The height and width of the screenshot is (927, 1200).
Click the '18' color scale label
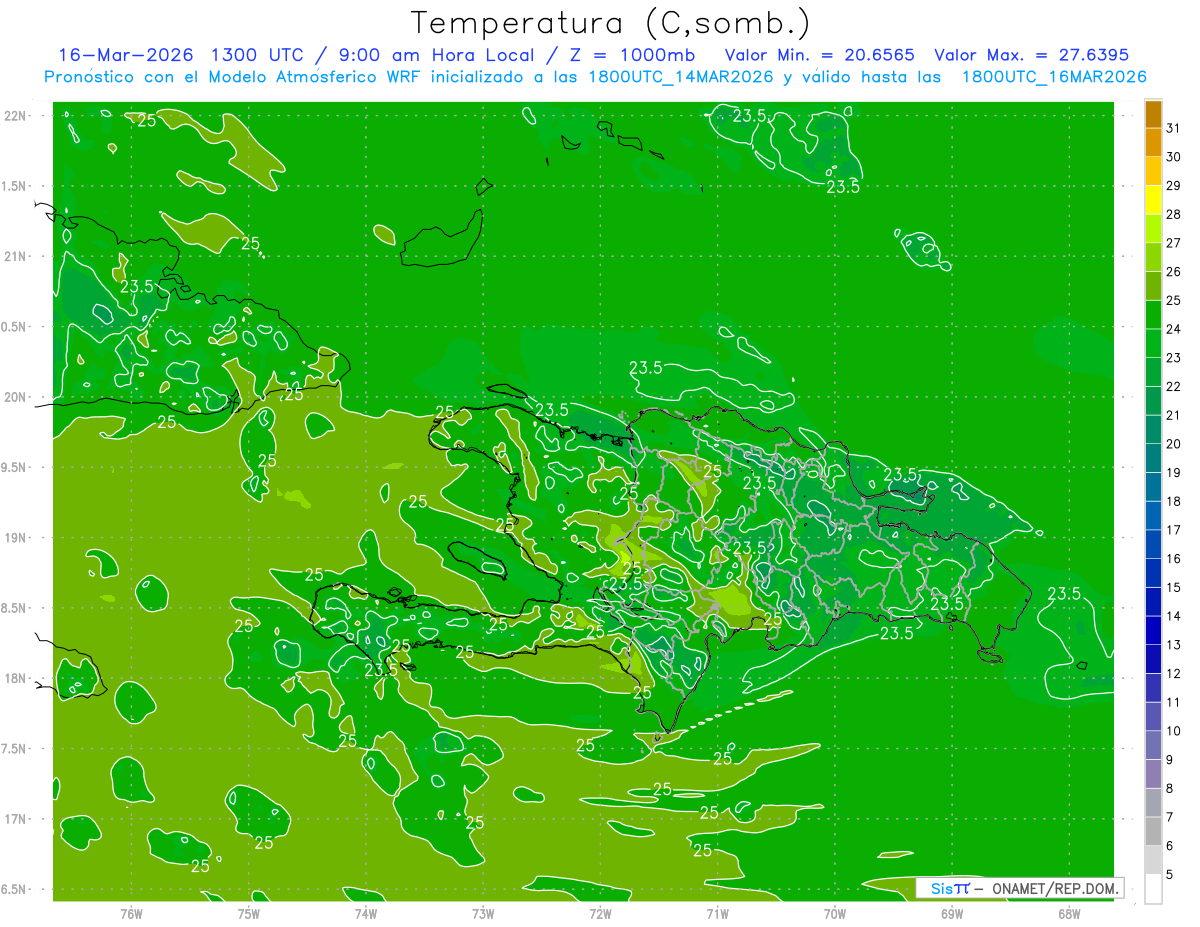click(1174, 501)
